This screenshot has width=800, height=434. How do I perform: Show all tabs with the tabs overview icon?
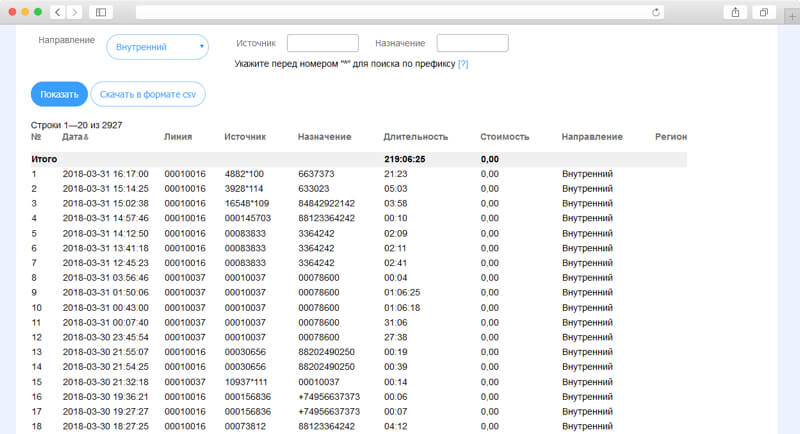click(764, 12)
